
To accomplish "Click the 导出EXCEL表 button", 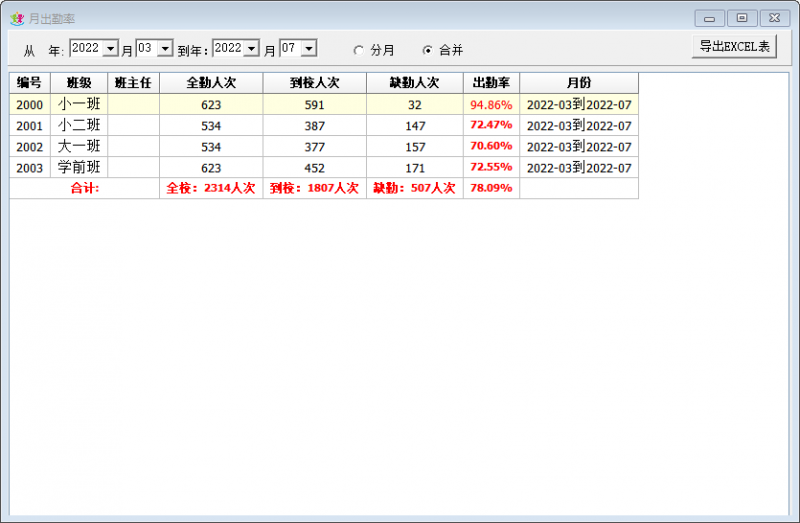I will pyautogui.click(x=734, y=46).
